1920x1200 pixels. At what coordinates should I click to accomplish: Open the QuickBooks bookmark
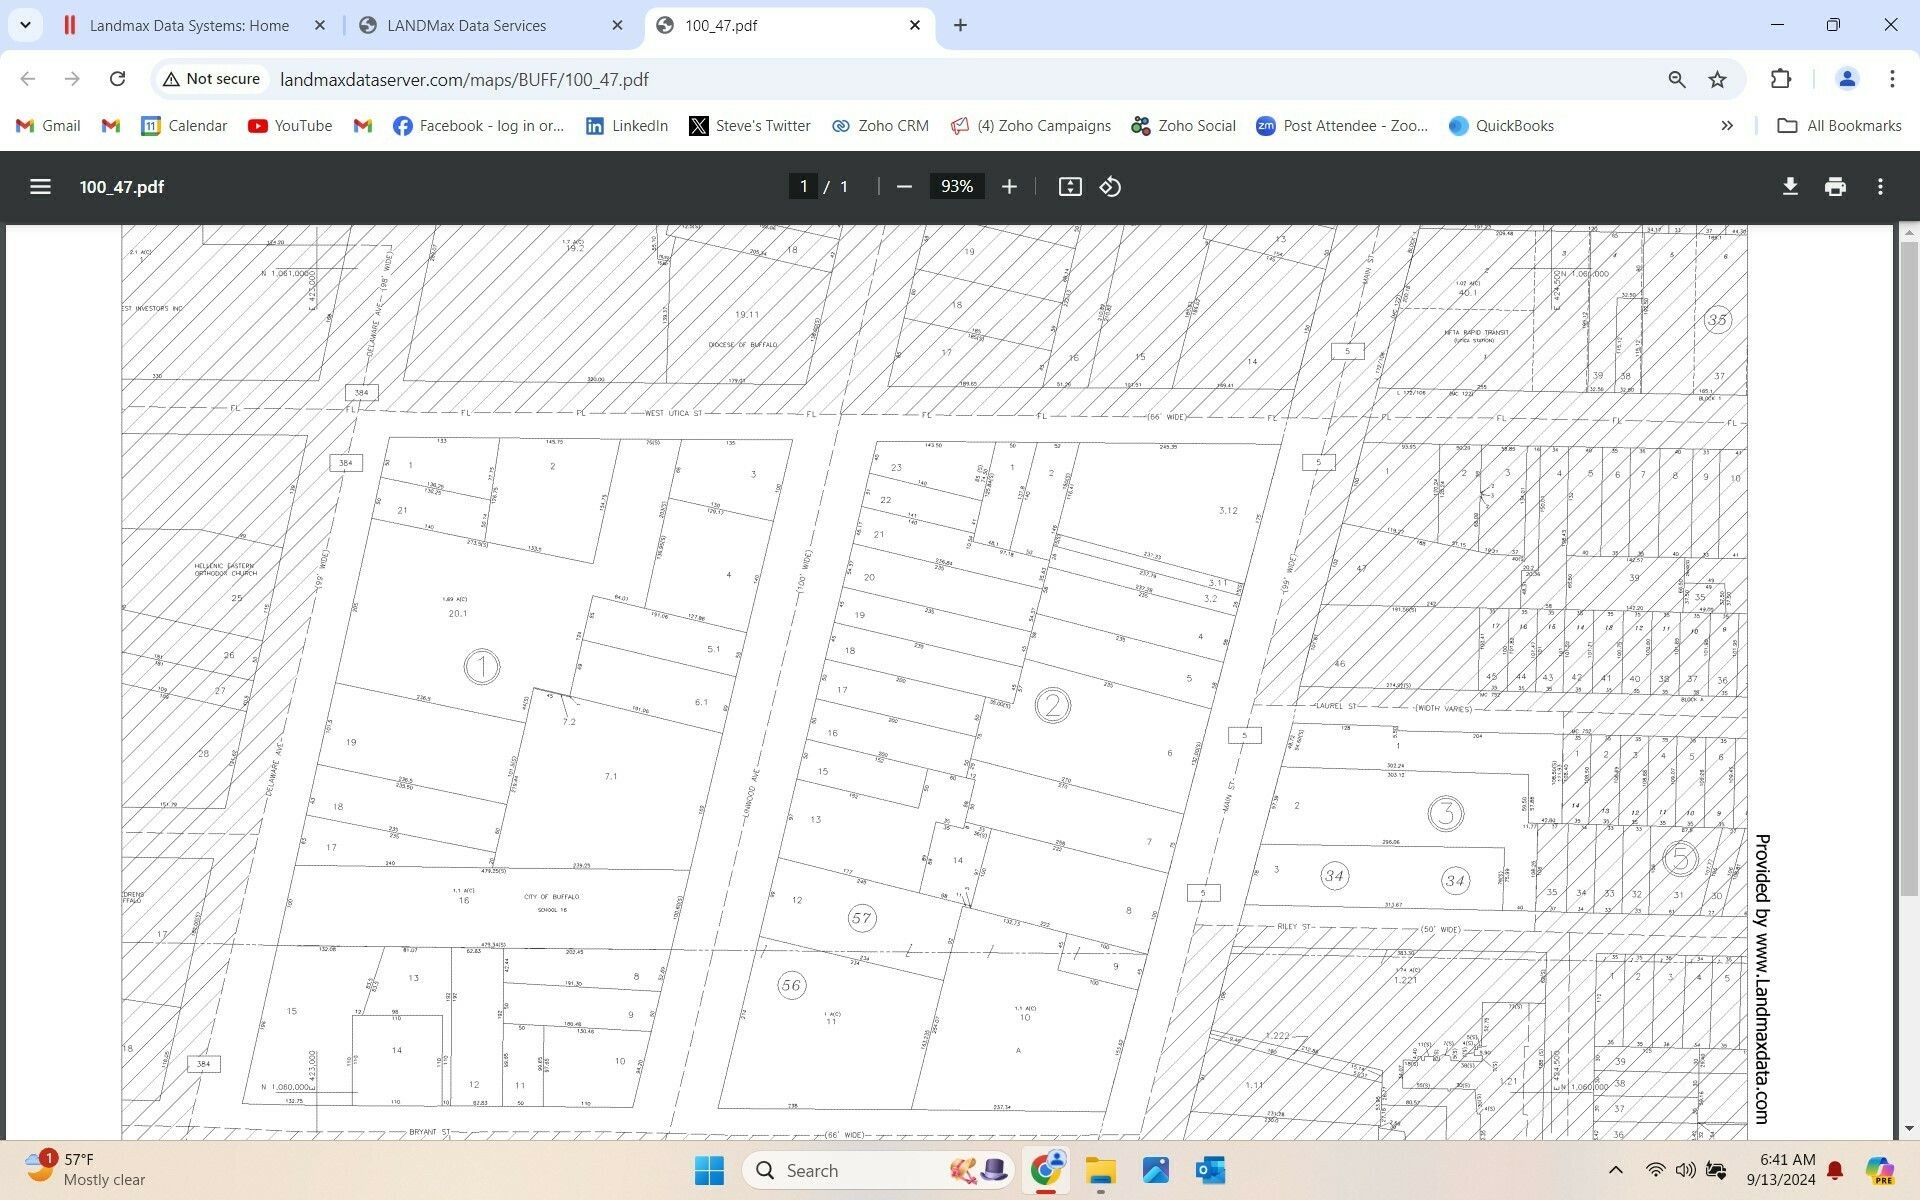(x=1500, y=126)
